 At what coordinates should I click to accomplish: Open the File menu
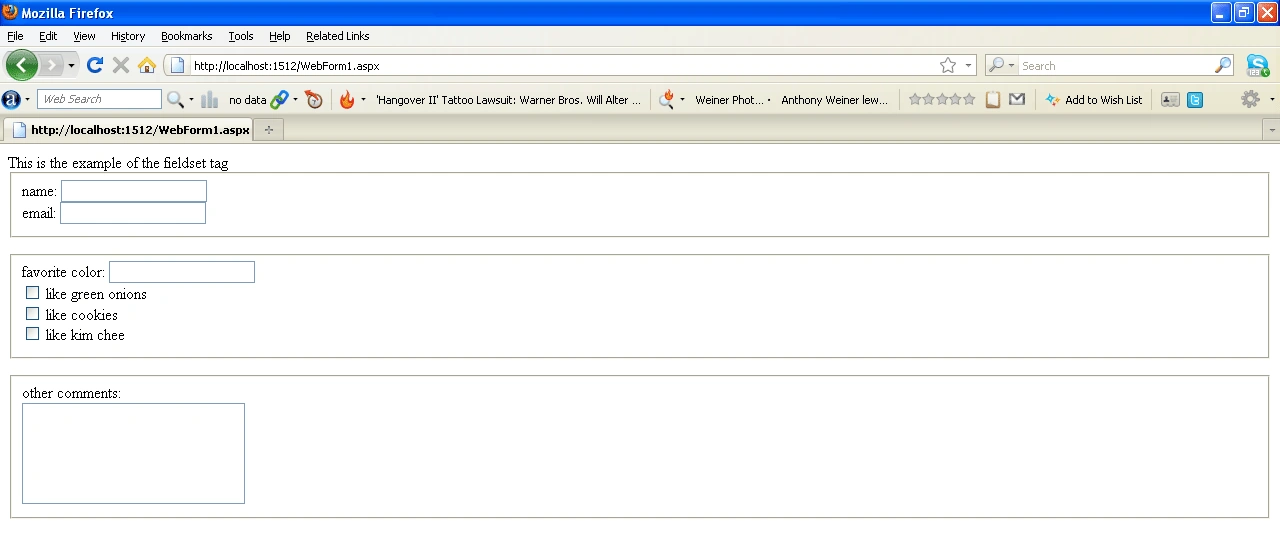pos(15,36)
